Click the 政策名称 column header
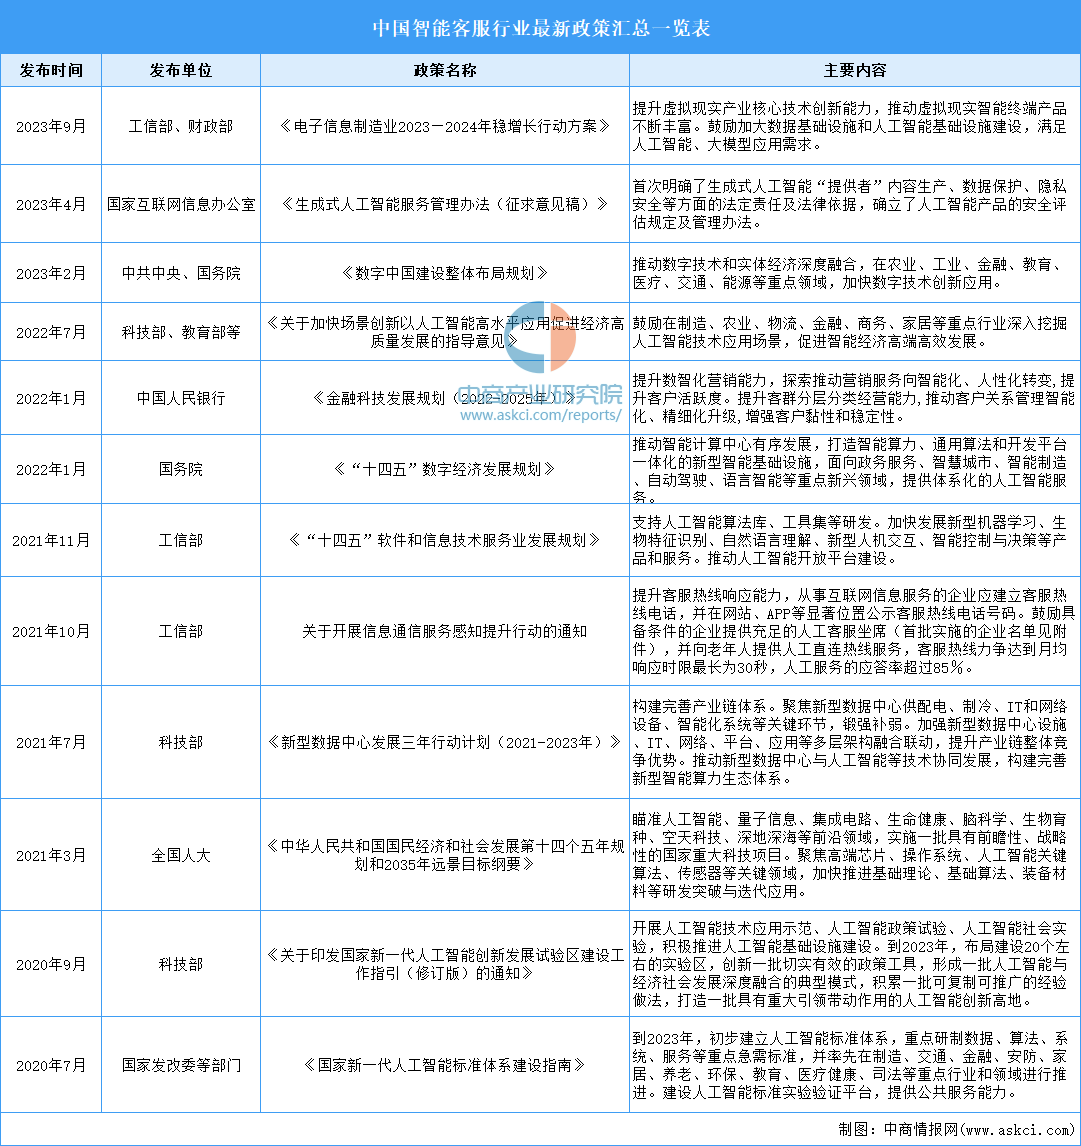This screenshot has height=1146, width=1081. (x=444, y=70)
